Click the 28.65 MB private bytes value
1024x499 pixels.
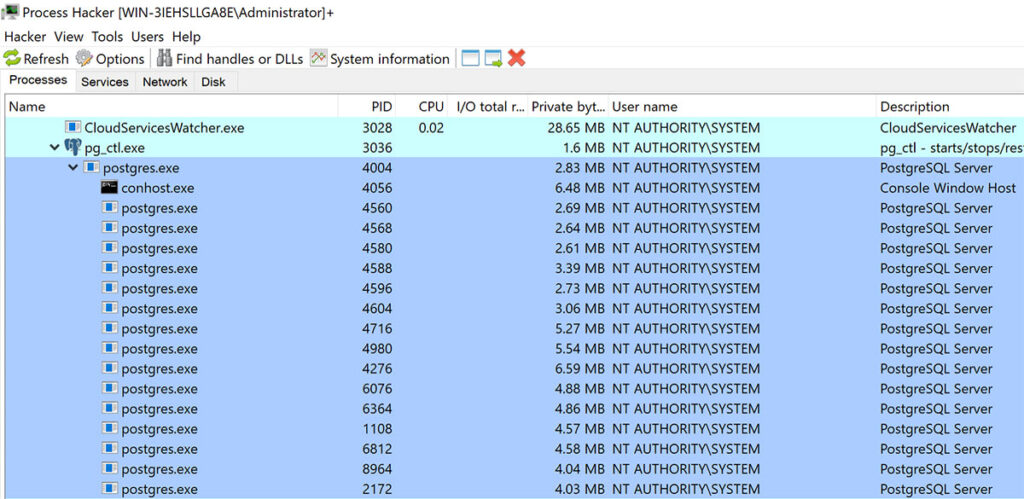pos(576,127)
